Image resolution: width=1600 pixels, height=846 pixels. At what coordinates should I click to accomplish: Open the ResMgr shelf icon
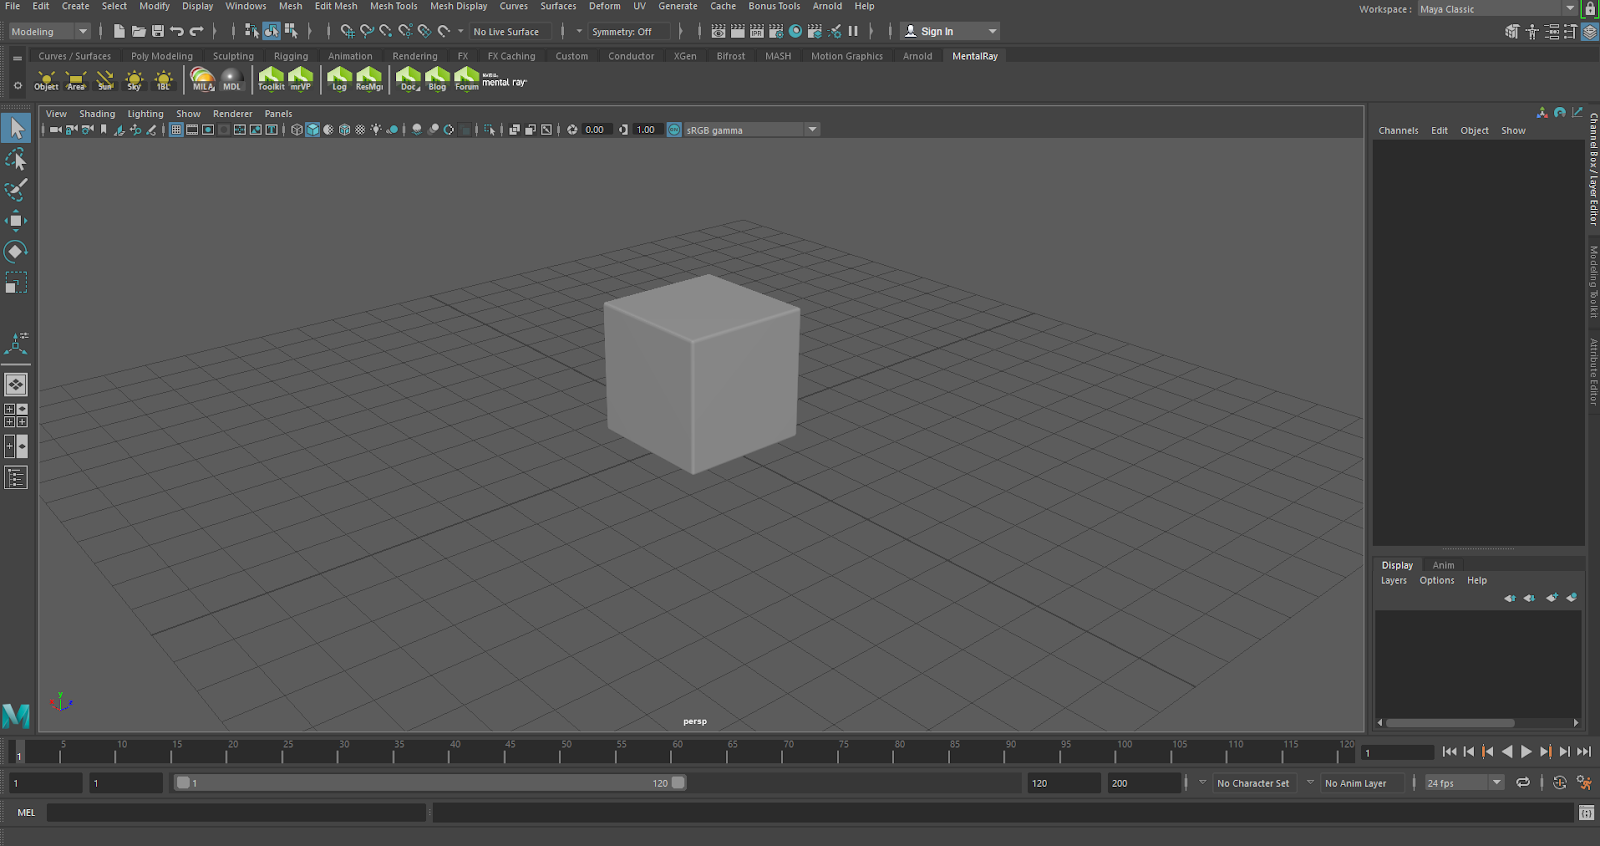pos(369,80)
